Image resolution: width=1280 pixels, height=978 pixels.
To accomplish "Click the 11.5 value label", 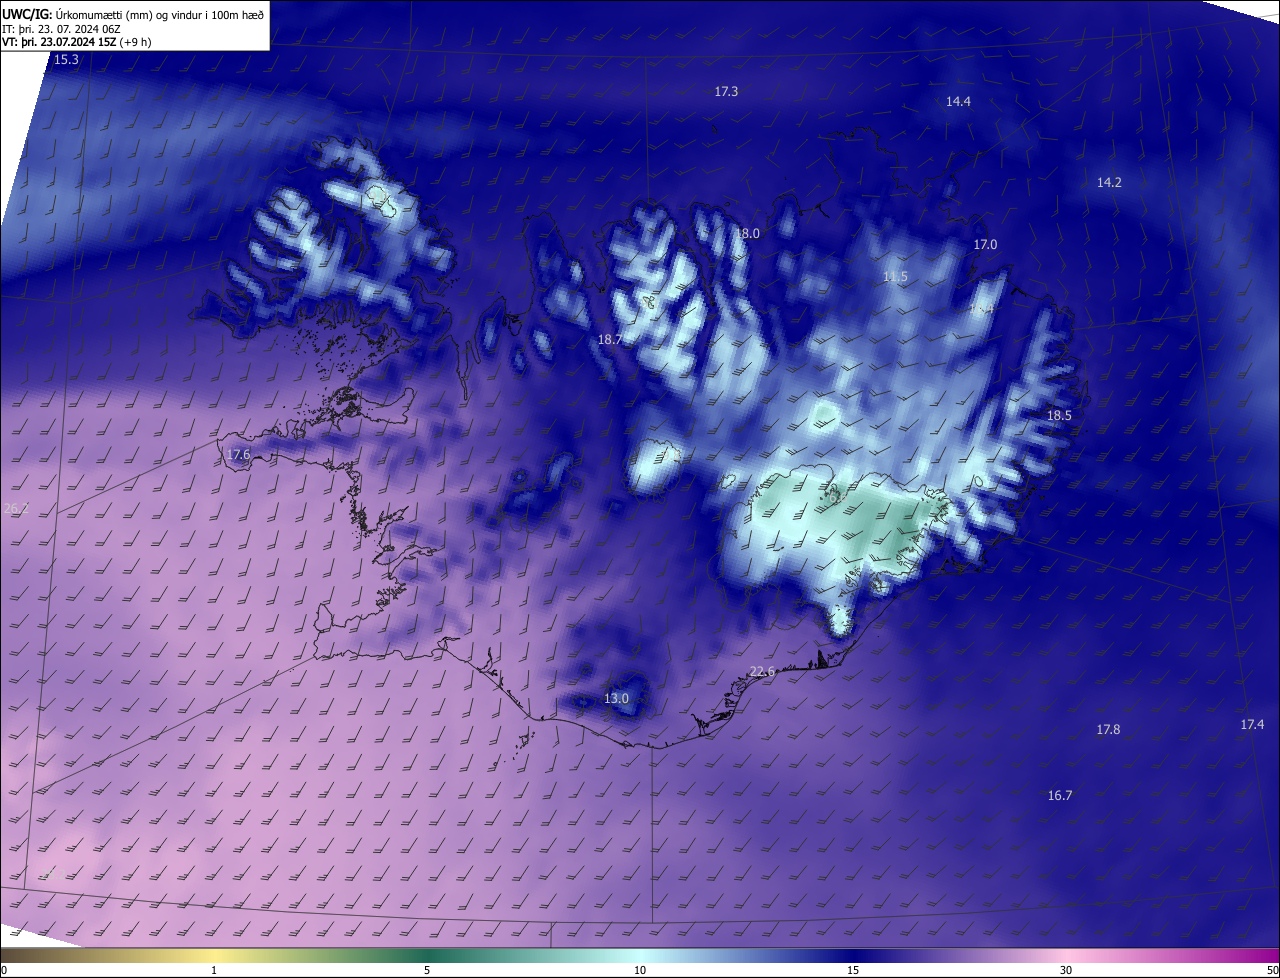I will point(895,277).
